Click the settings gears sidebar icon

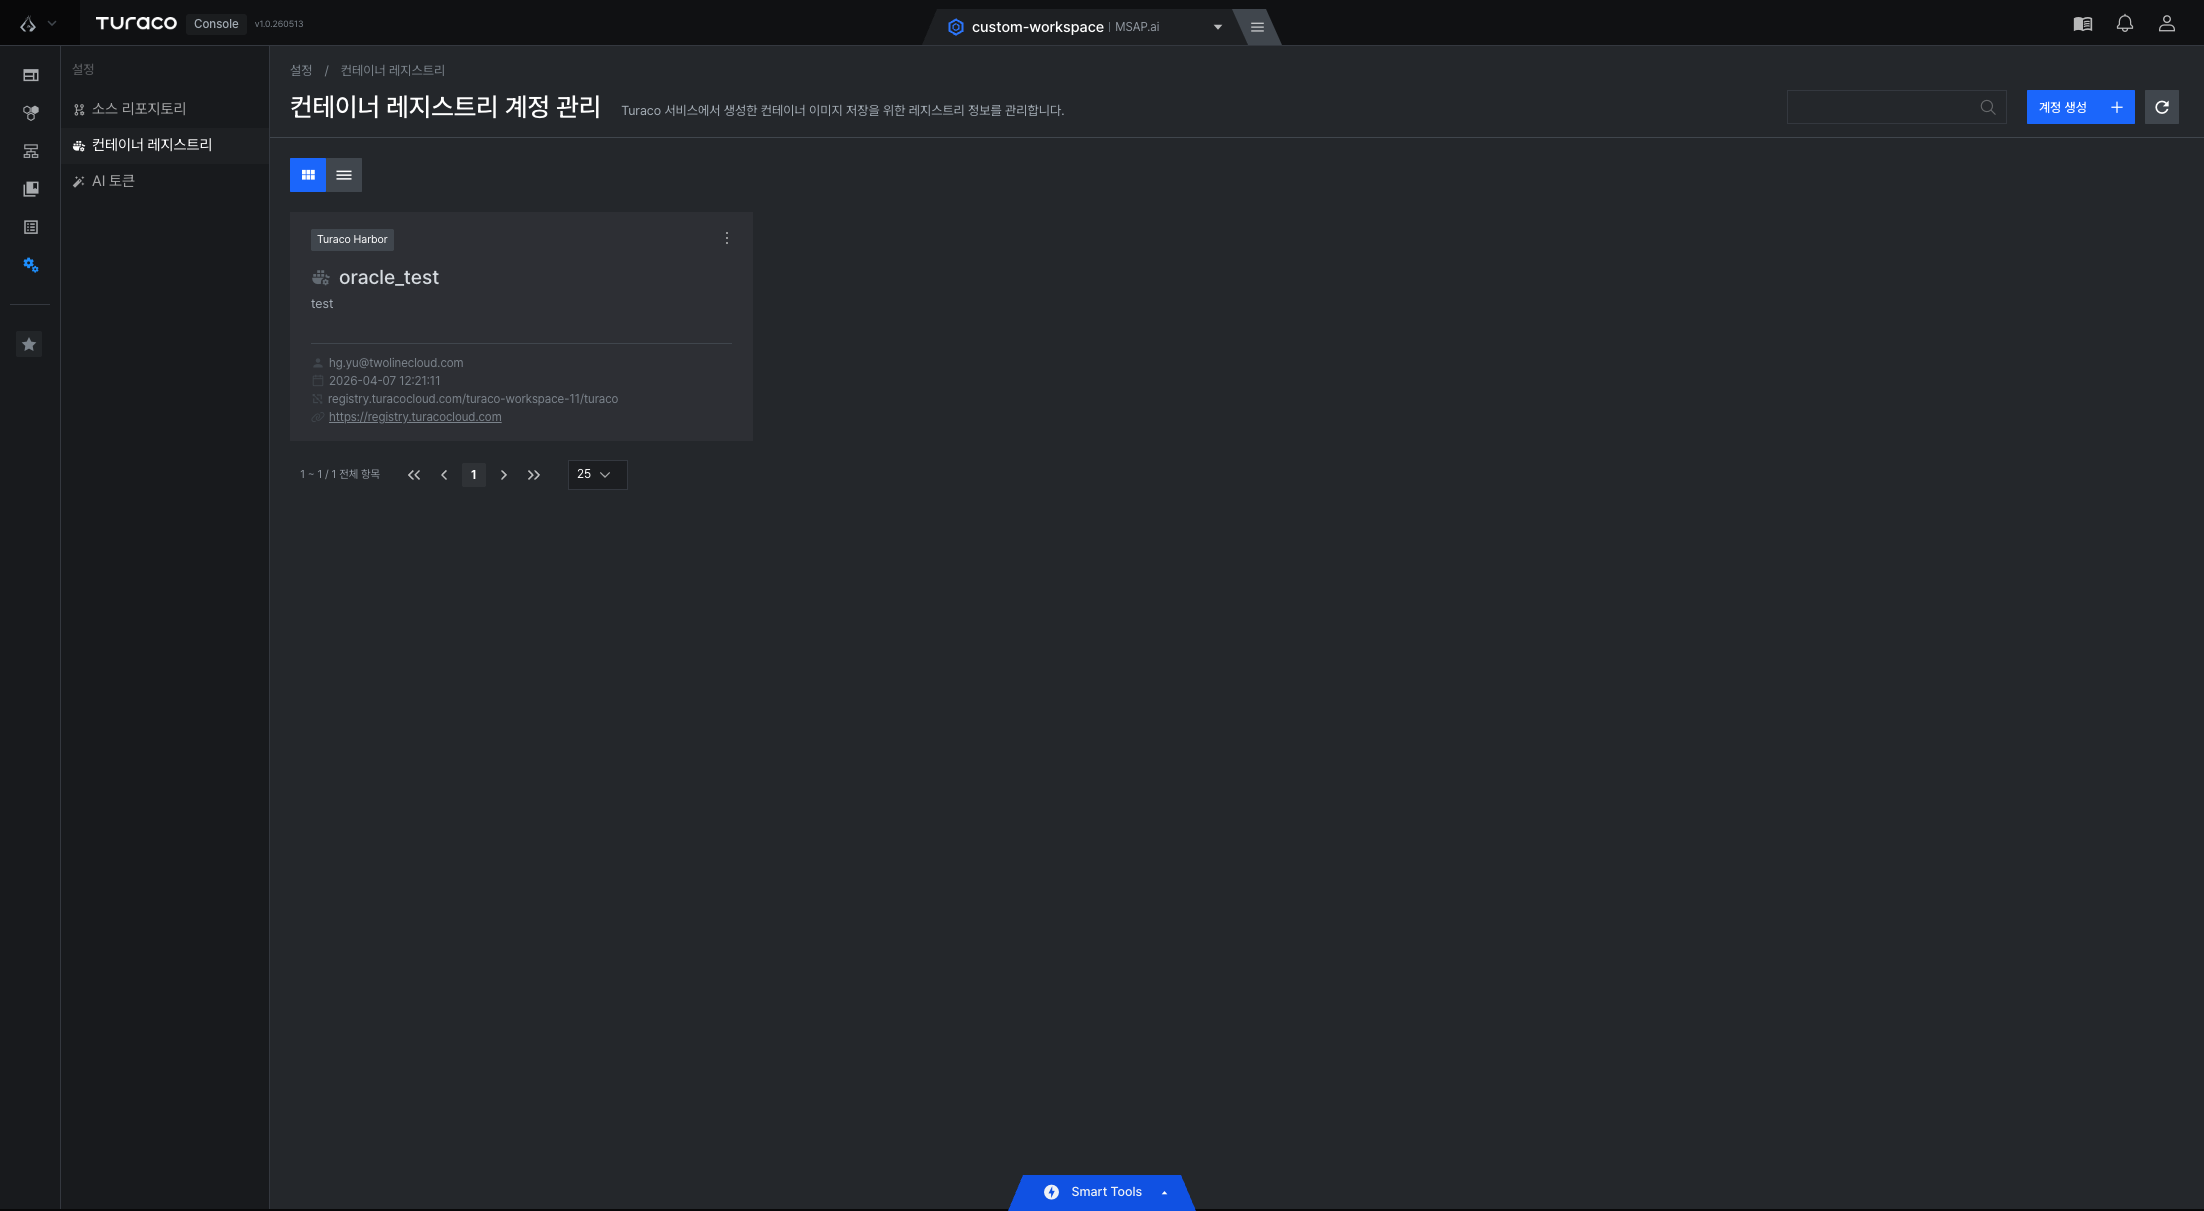click(31, 265)
